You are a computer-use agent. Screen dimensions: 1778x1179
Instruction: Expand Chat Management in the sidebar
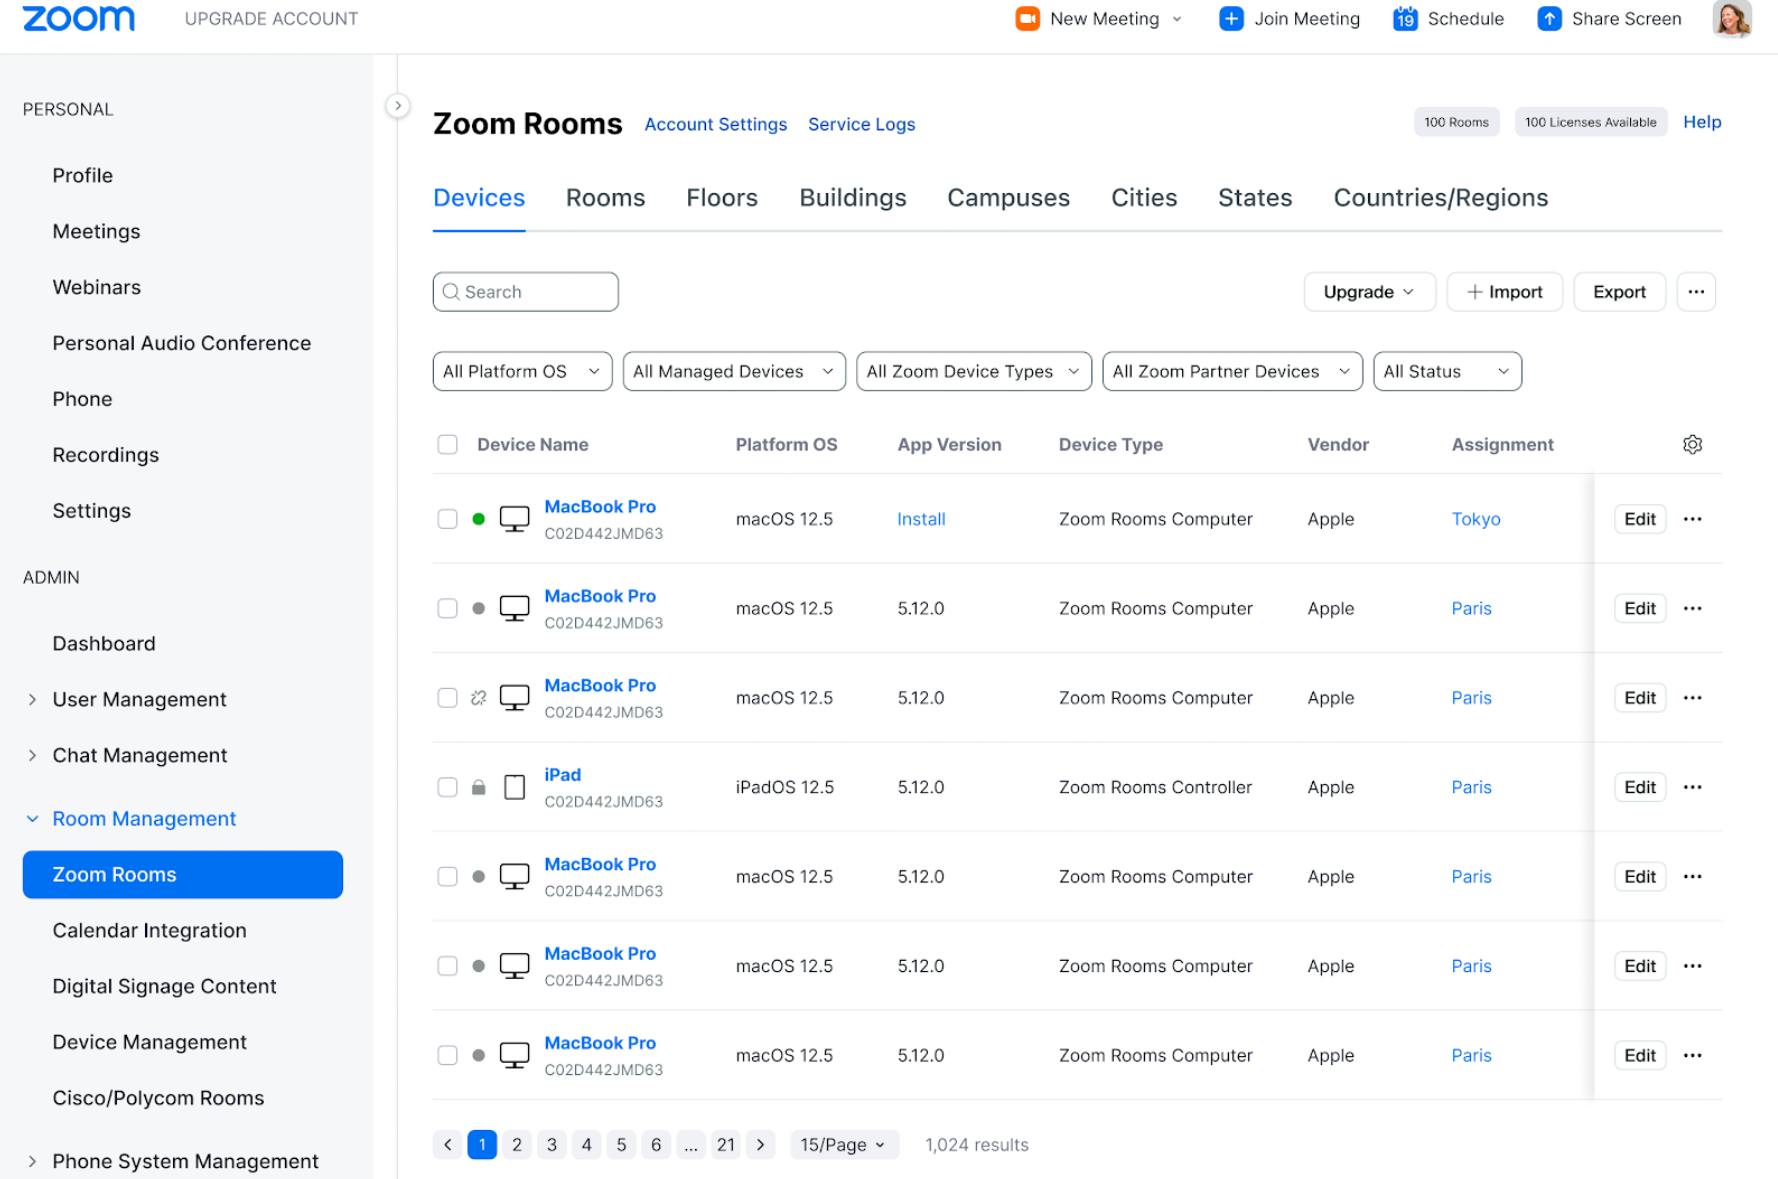[x=32, y=756]
